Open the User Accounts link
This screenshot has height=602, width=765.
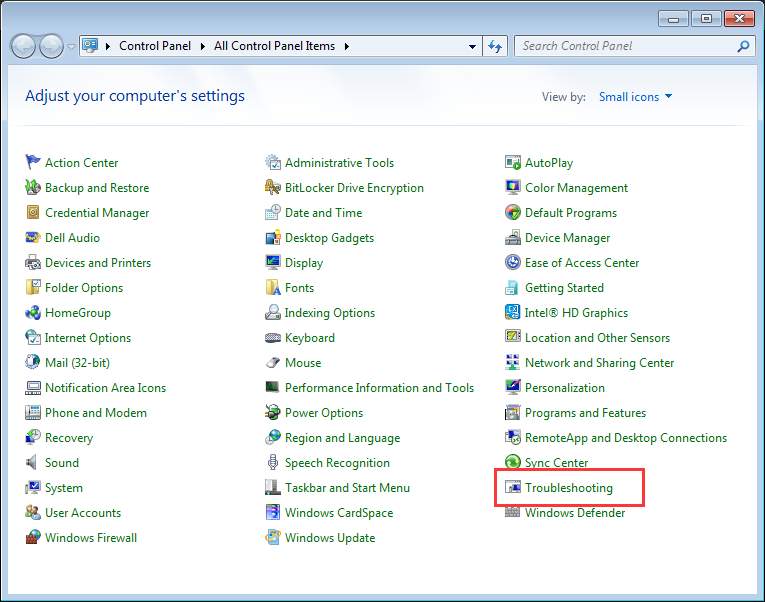pos(83,513)
